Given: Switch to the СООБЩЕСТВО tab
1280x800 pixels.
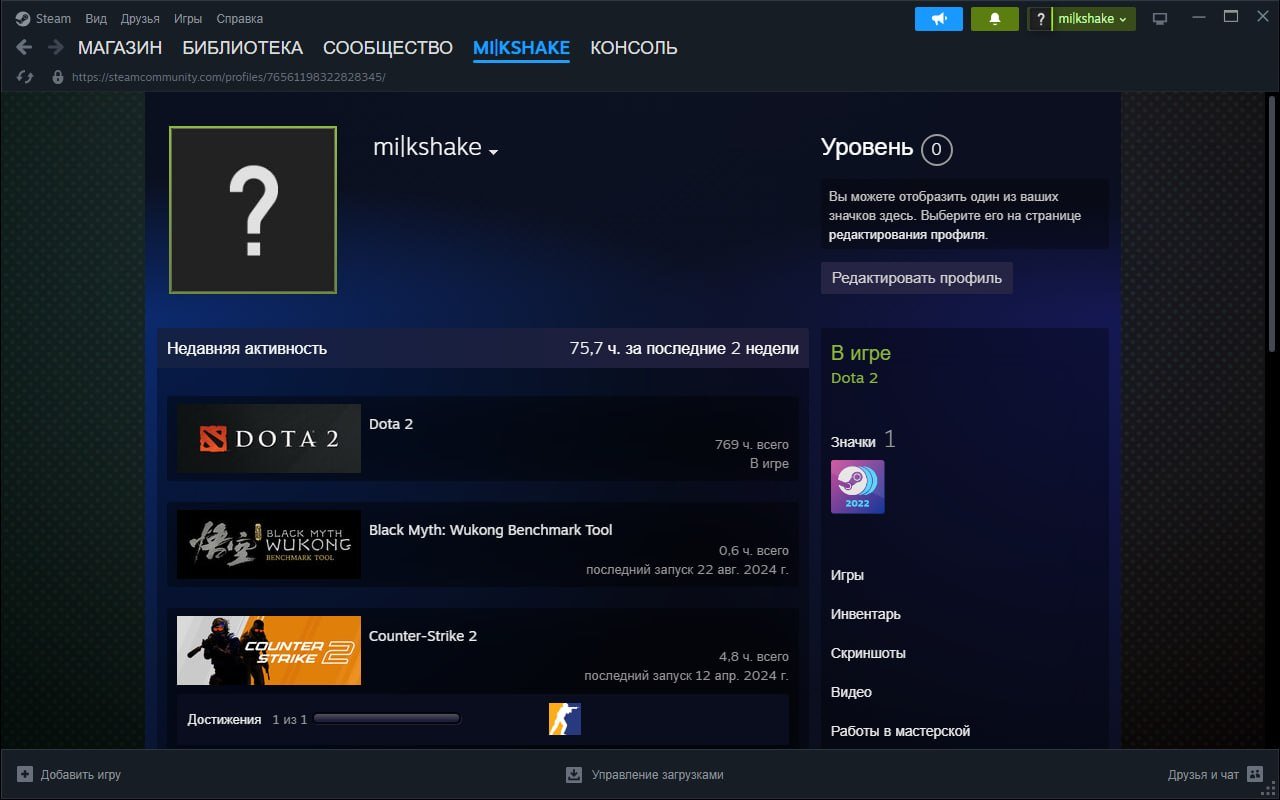Looking at the screenshot, I should pyautogui.click(x=388, y=48).
